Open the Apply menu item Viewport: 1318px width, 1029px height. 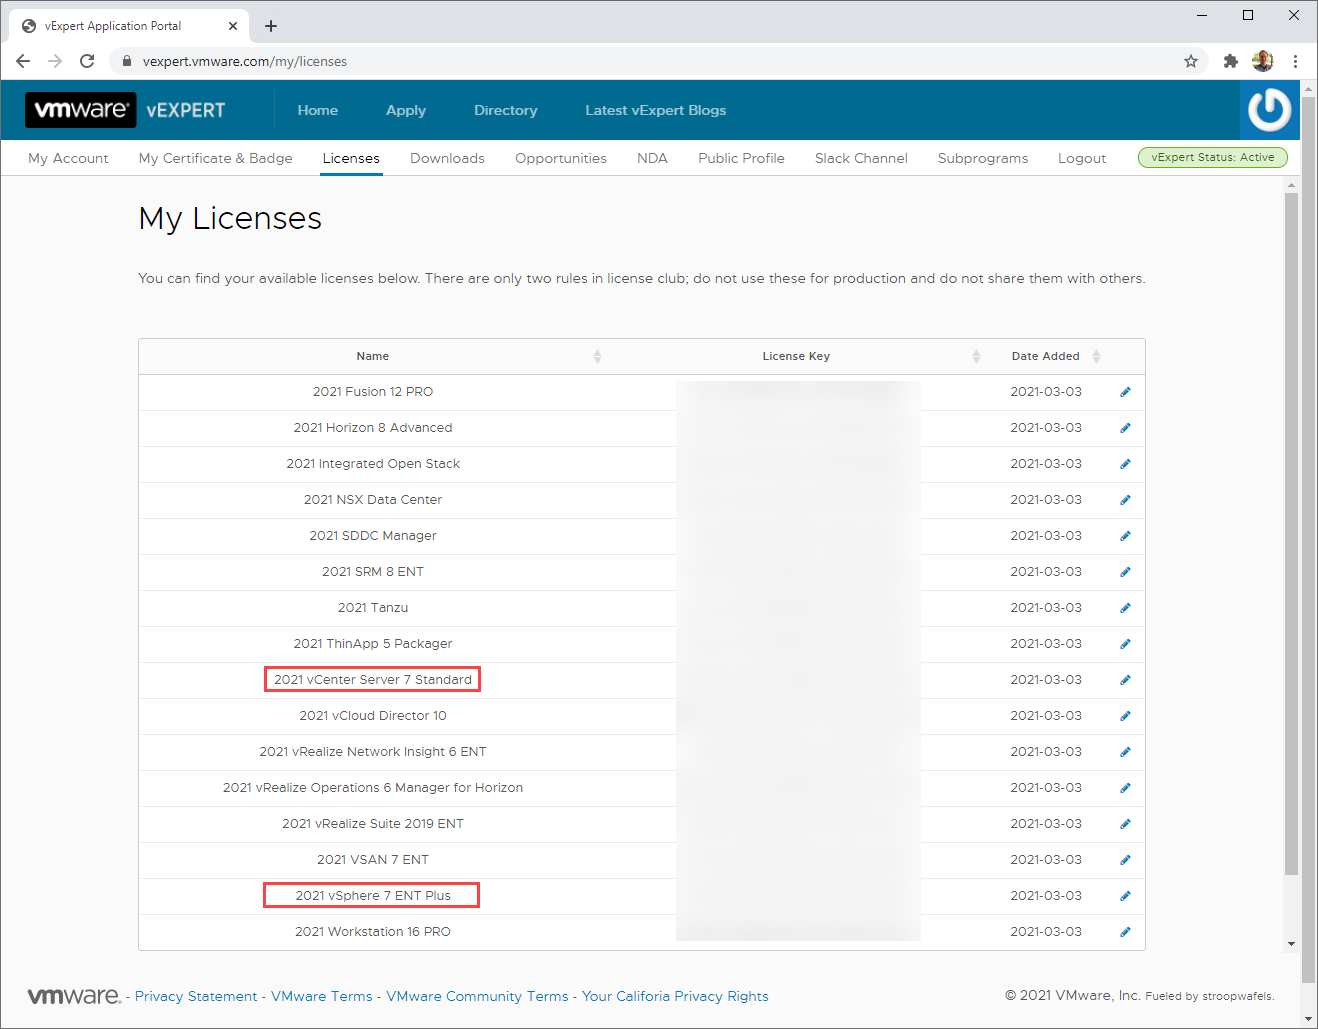pos(406,110)
